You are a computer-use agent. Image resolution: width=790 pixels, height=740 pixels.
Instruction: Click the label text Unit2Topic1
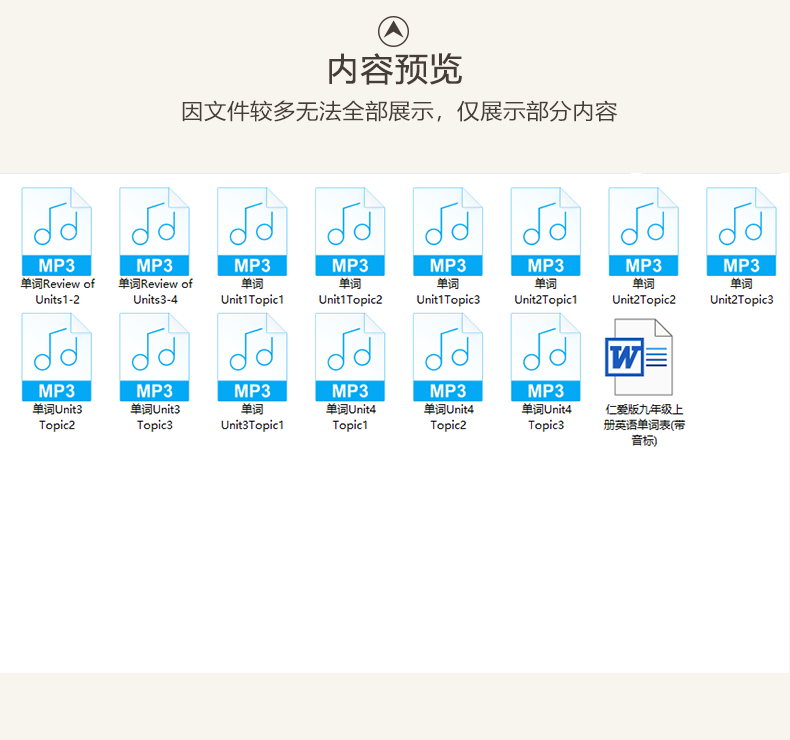[x=546, y=300]
